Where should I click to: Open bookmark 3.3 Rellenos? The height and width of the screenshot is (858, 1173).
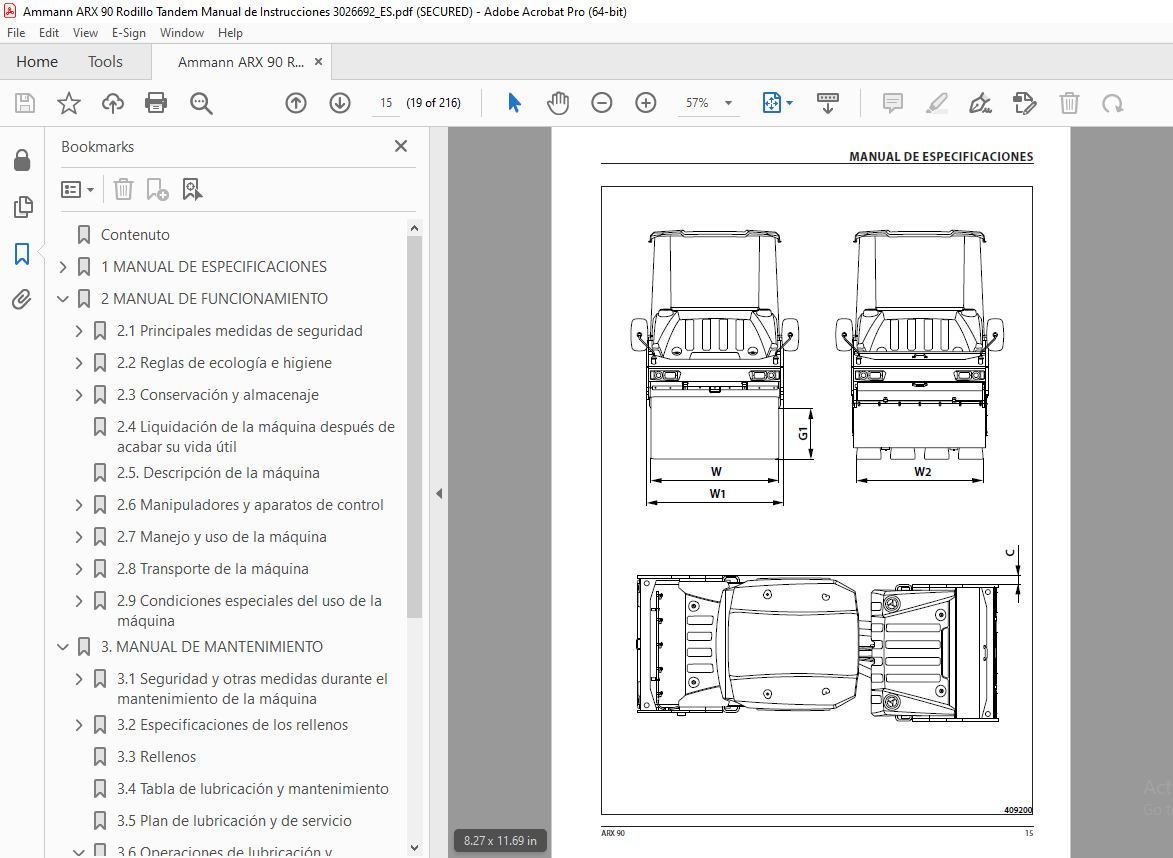point(156,757)
